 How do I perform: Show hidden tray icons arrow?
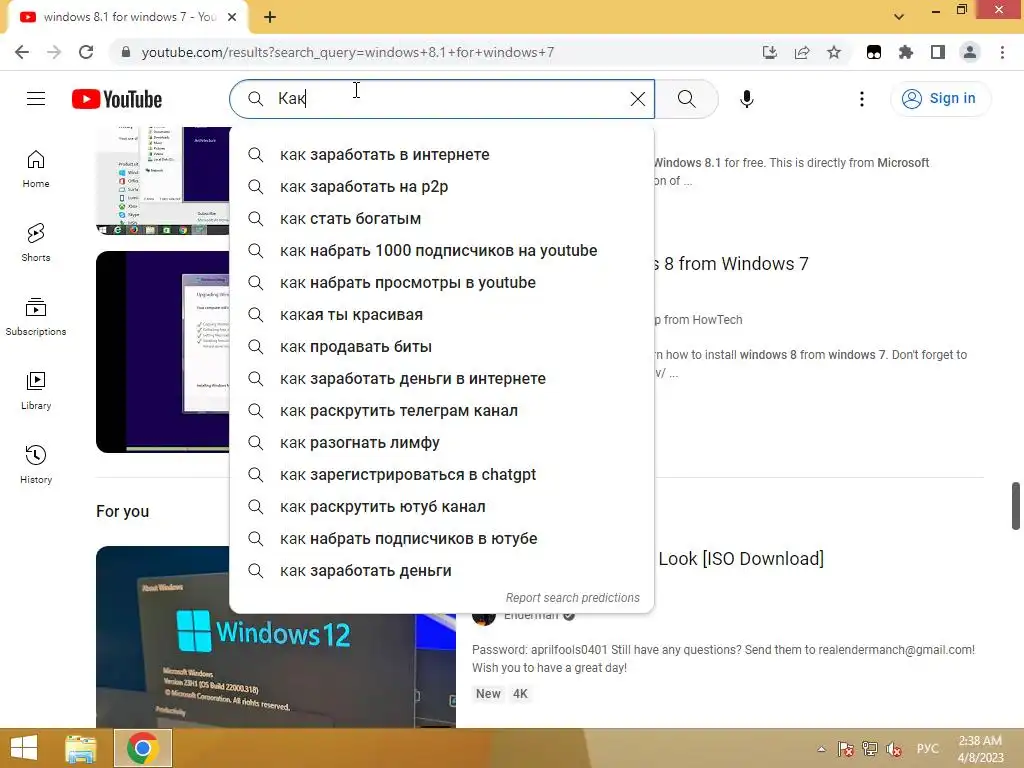pos(822,749)
